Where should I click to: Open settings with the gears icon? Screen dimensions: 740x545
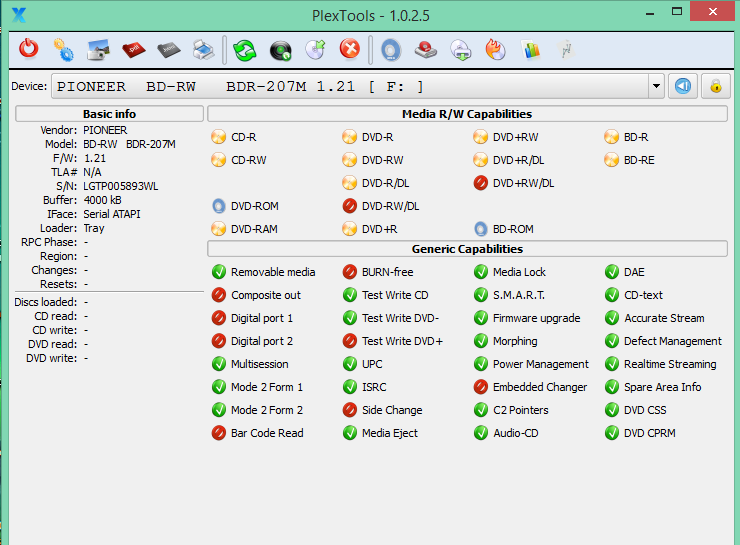coord(63,50)
